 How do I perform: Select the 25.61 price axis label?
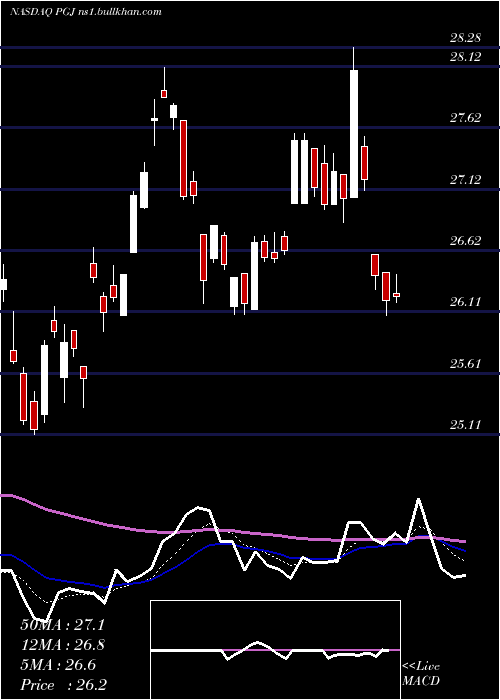click(x=465, y=364)
